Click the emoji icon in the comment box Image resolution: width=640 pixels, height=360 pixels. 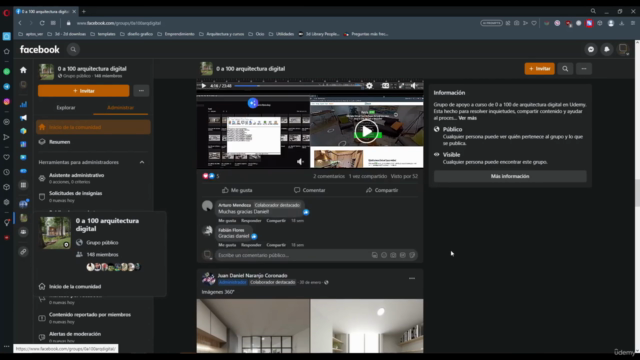pos(384,255)
